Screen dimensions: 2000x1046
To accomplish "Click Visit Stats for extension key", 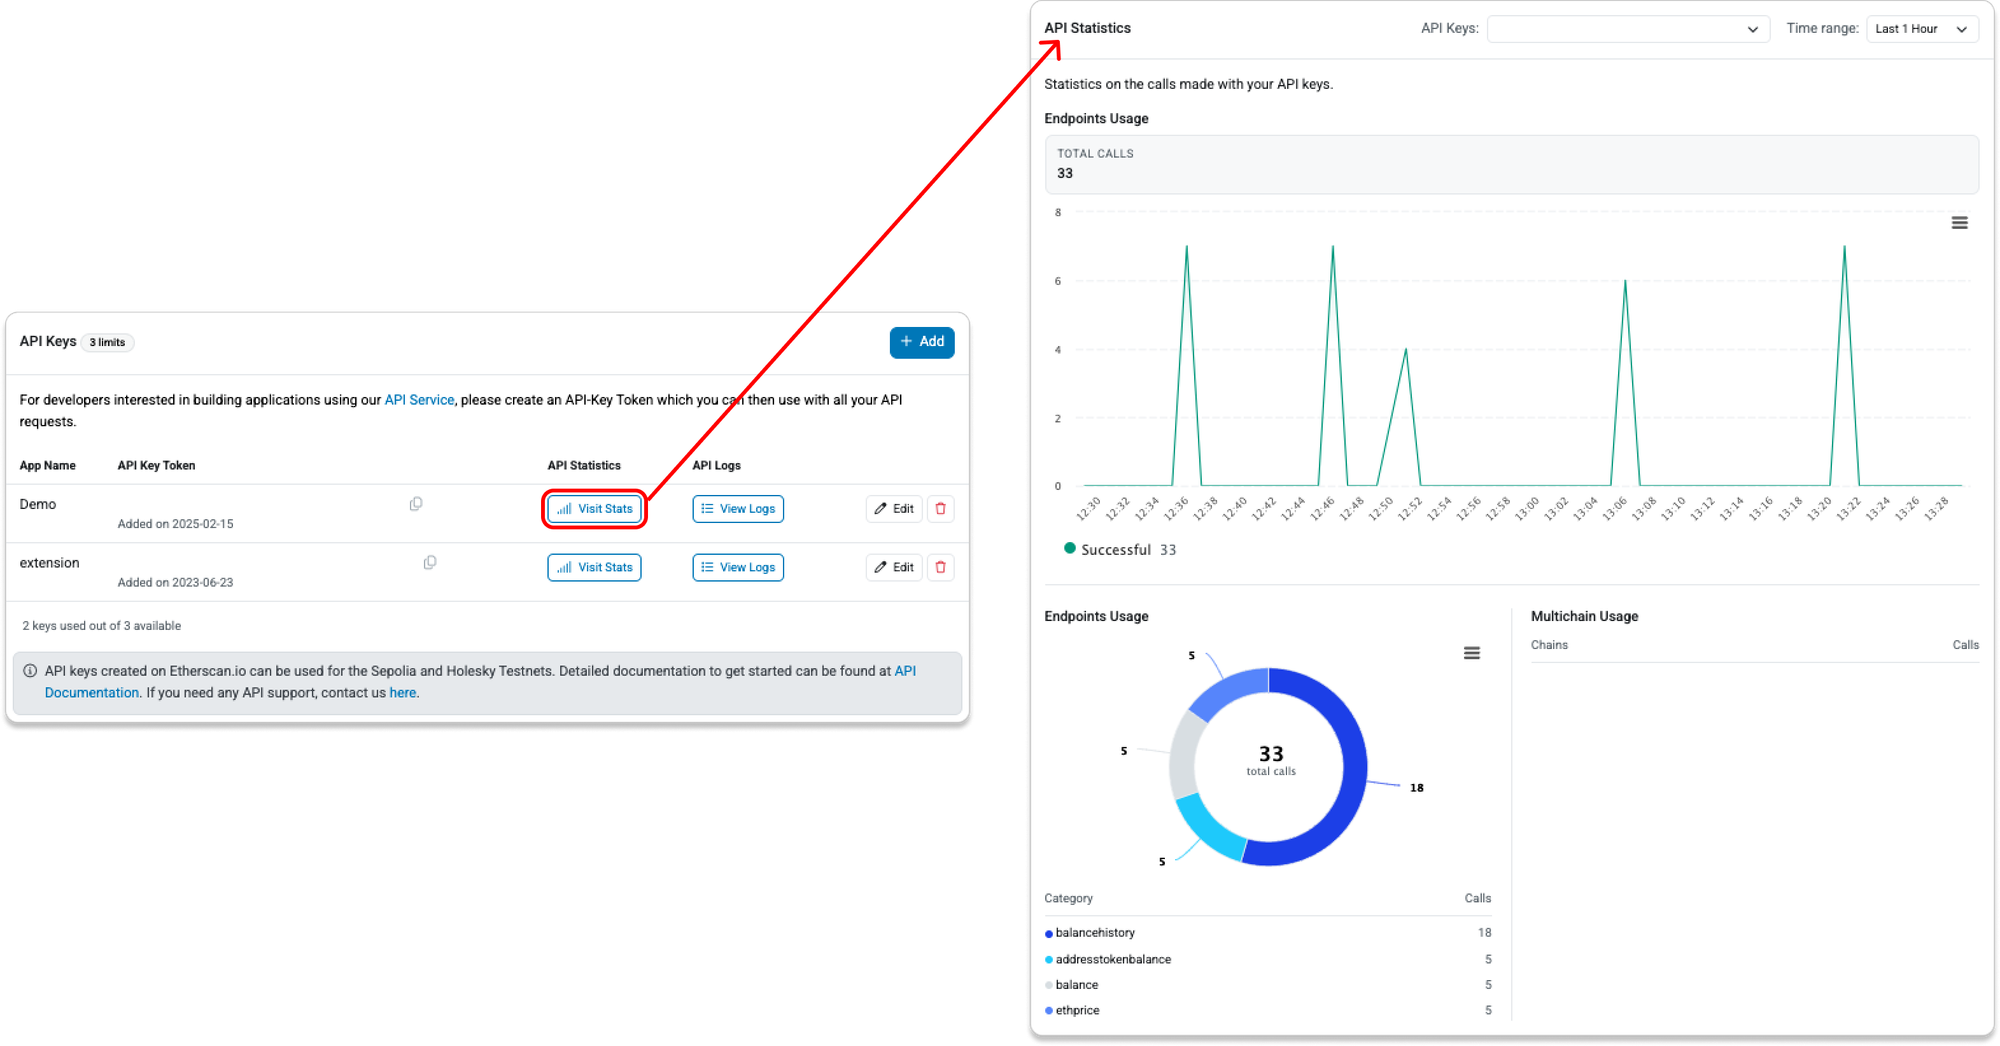I will [595, 568].
